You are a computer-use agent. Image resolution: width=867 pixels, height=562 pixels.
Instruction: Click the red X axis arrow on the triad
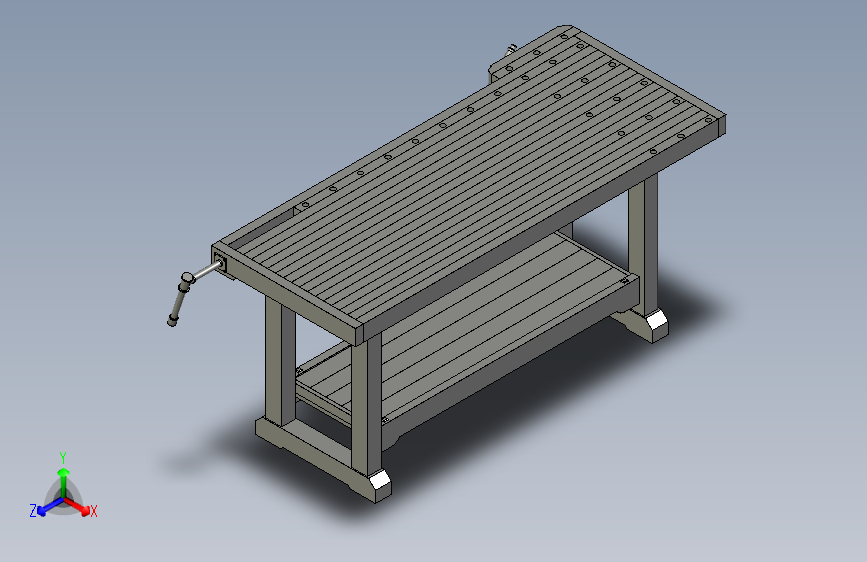pos(77,506)
